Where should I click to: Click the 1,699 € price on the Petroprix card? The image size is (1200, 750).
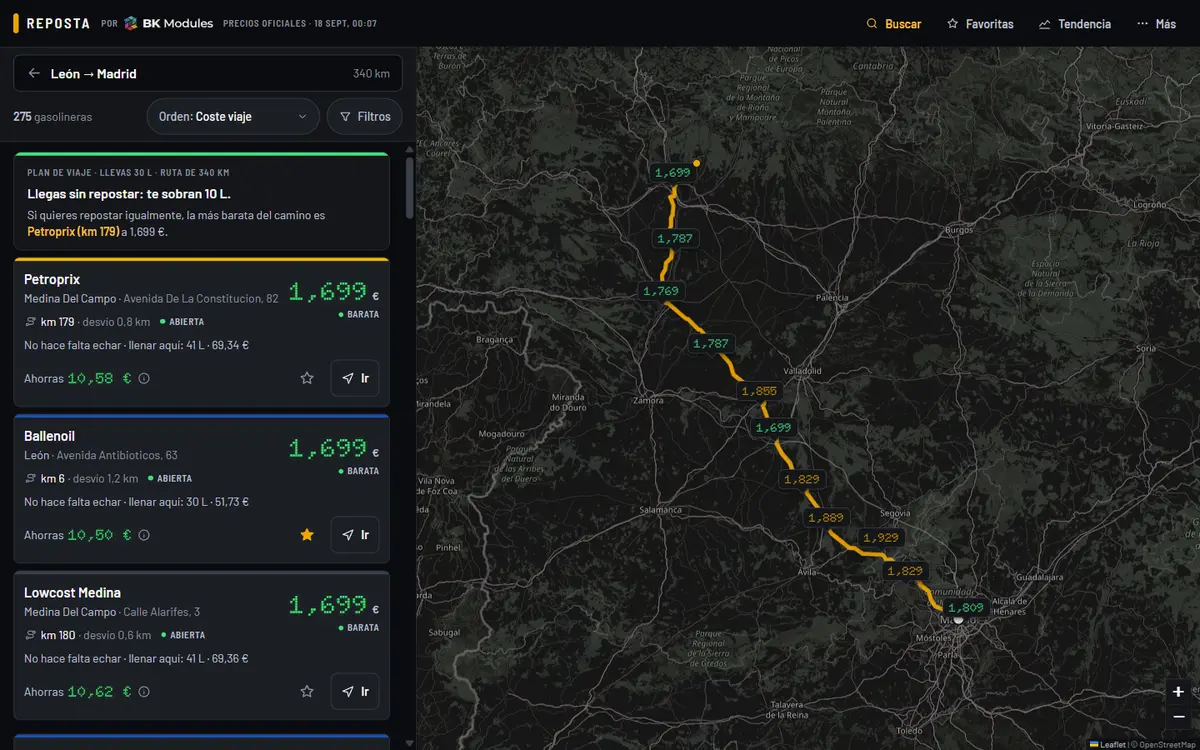click(334, 292)
